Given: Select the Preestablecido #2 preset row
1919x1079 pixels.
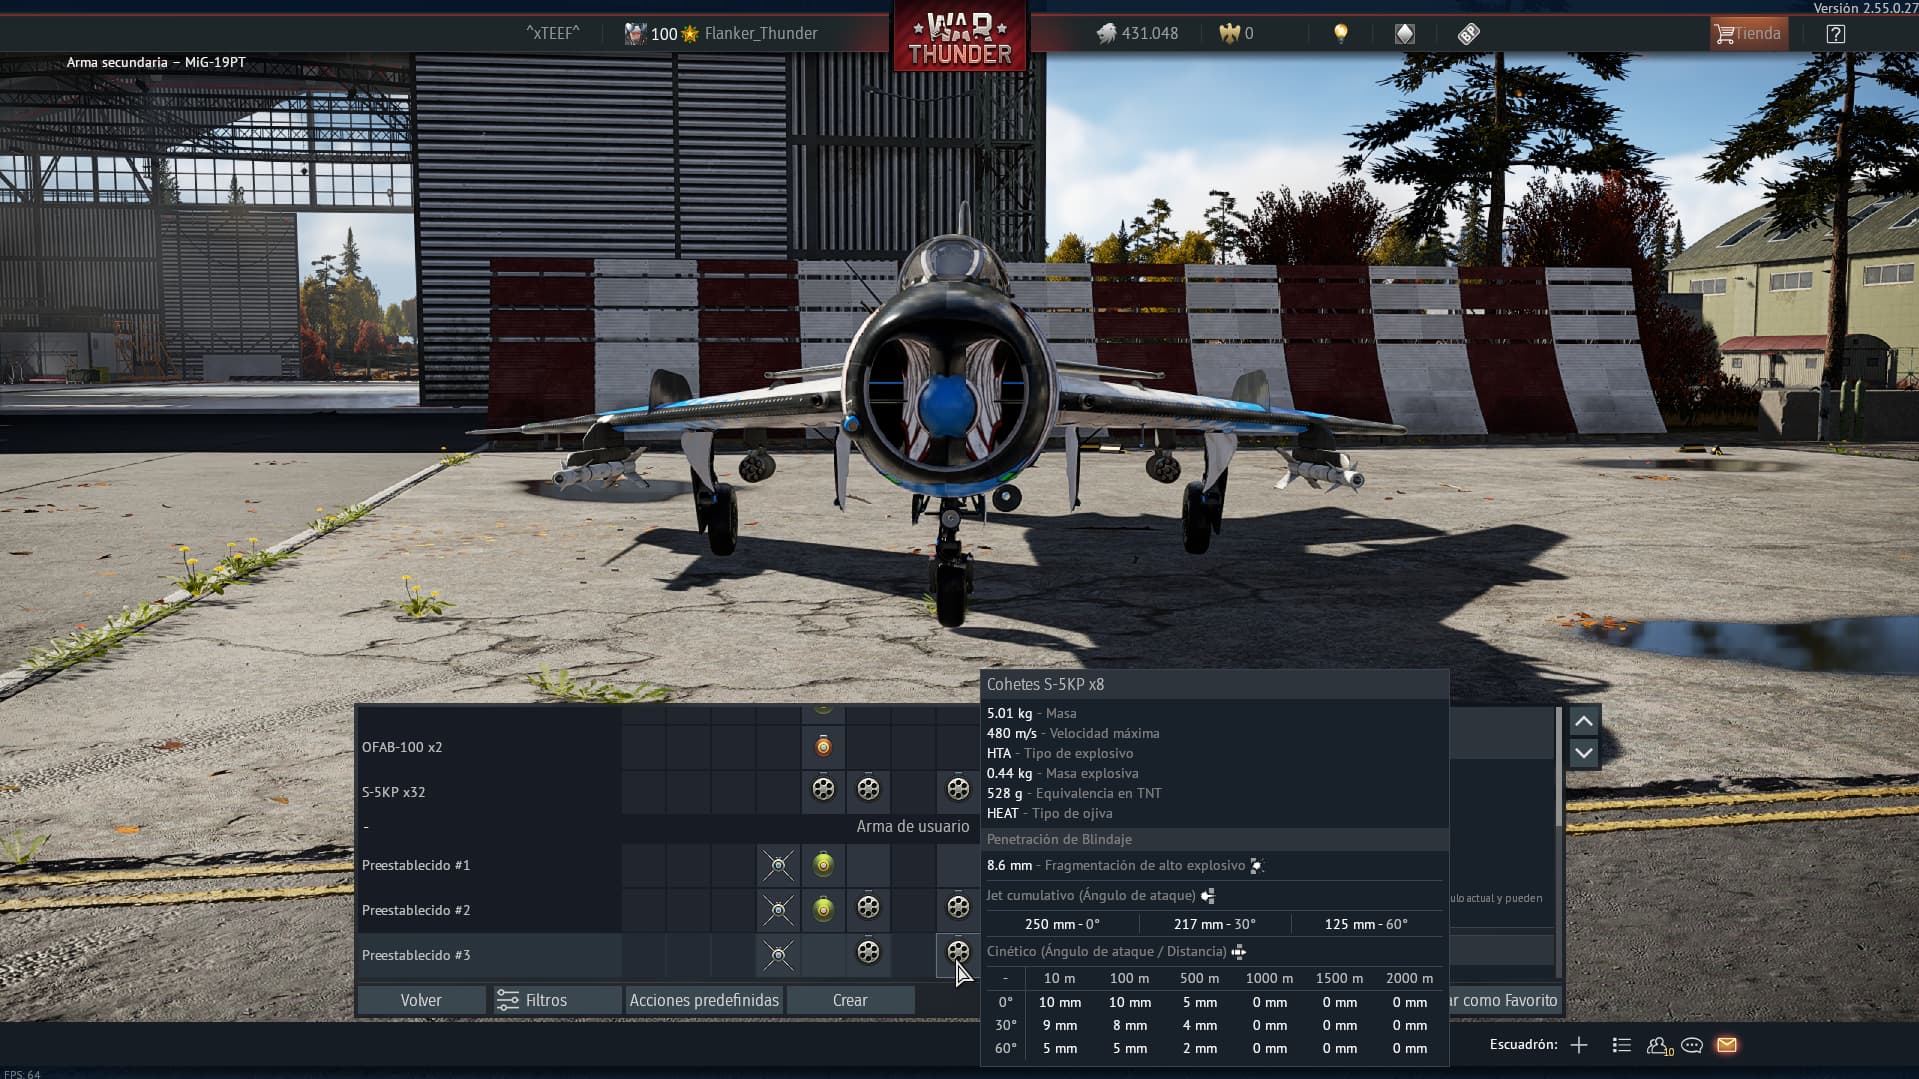Looking at the screenshot, I should (x=416, y=910).
